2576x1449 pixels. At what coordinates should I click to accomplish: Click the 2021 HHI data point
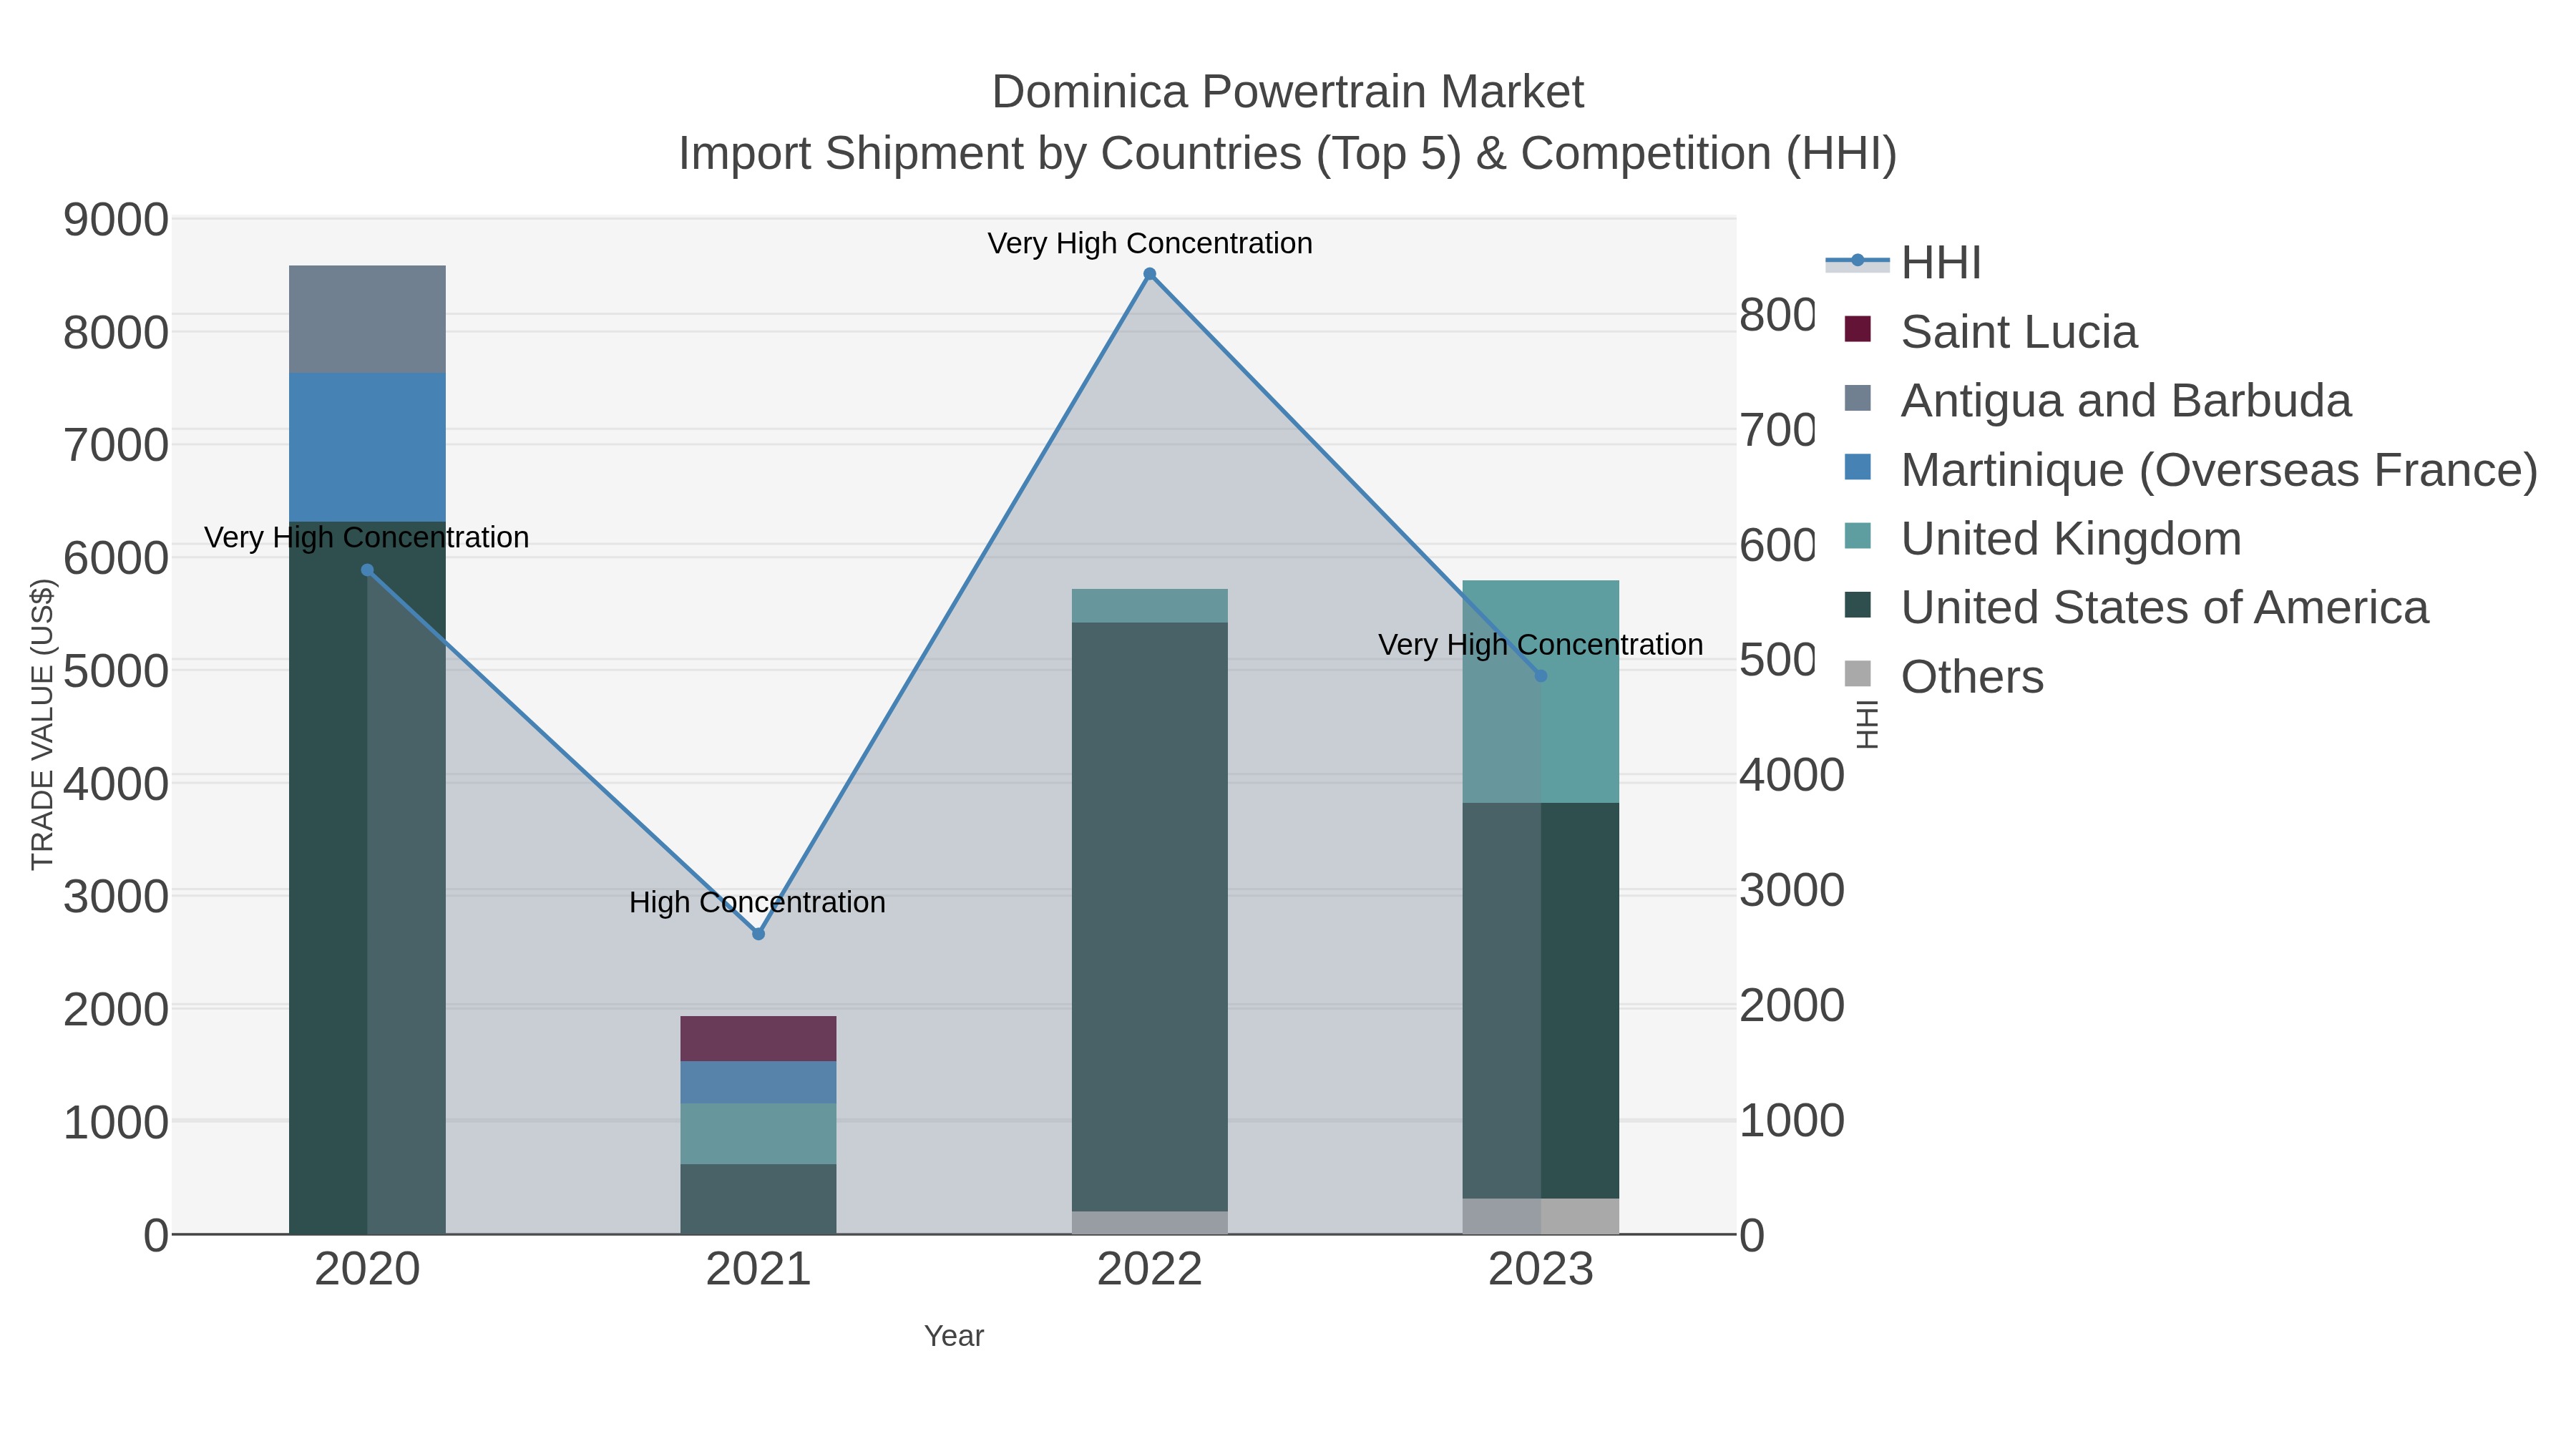click(x=758, y=934)
